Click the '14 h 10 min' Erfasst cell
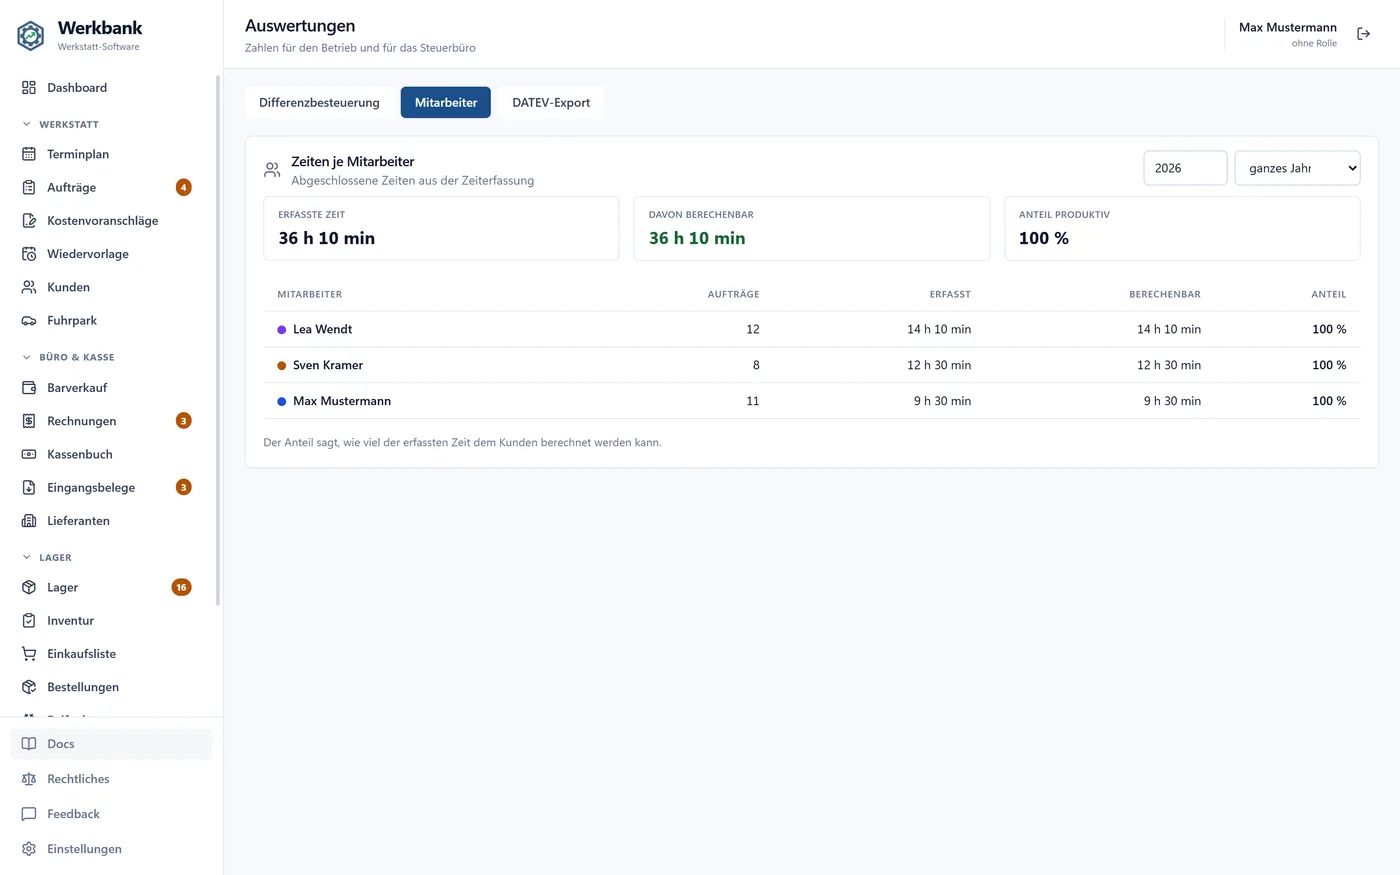 coord(939,329)
